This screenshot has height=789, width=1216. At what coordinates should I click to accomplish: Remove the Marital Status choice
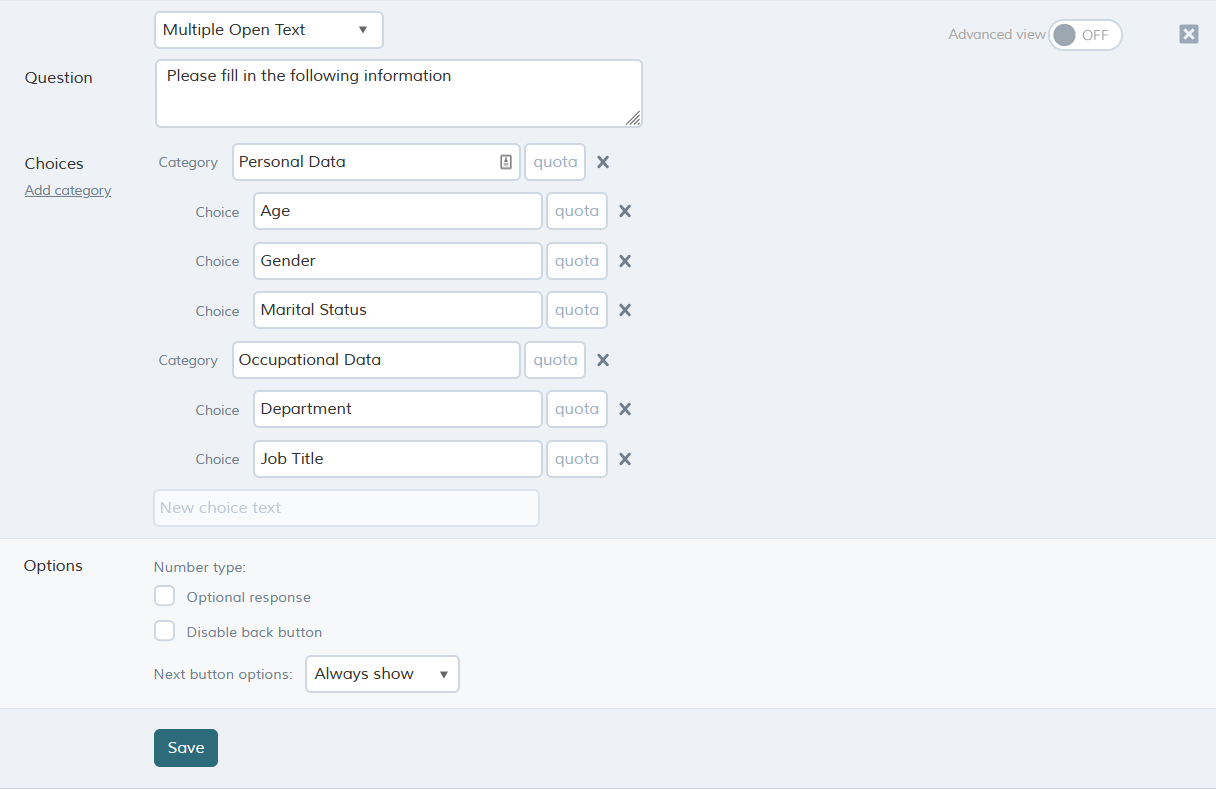(x=625, y=310)
